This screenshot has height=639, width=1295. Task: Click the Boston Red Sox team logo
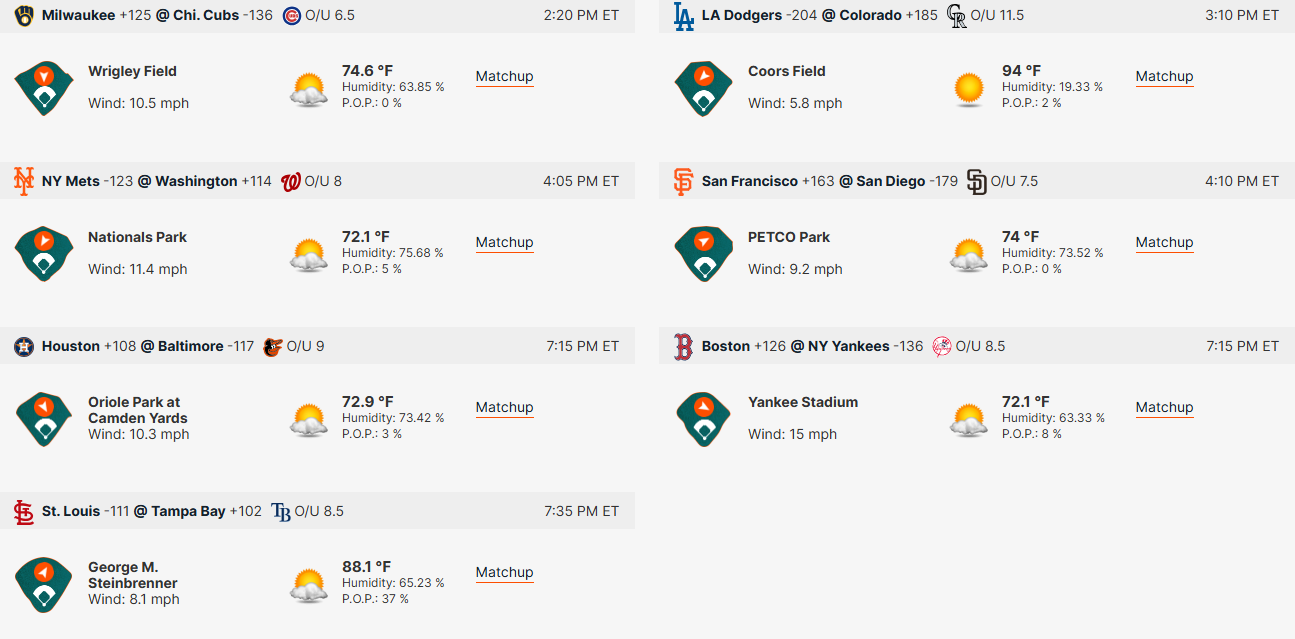pyautogui.click(x=684, y=346)
